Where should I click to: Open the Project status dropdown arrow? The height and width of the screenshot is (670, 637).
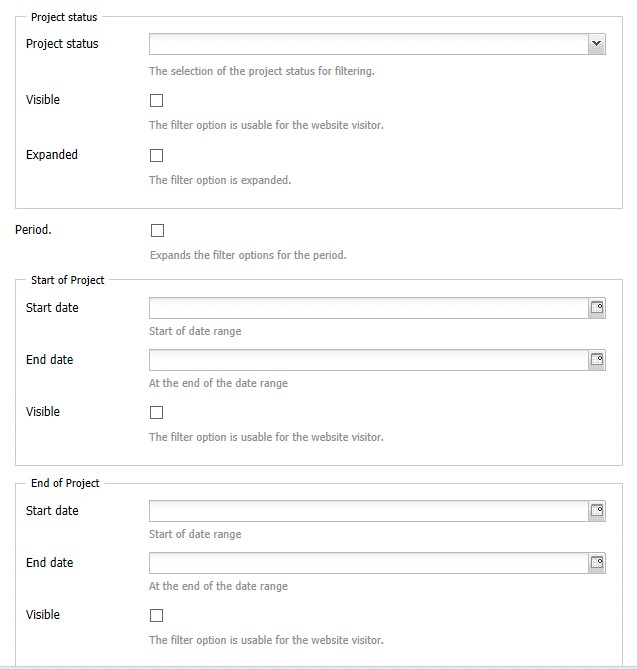[596, 44]
